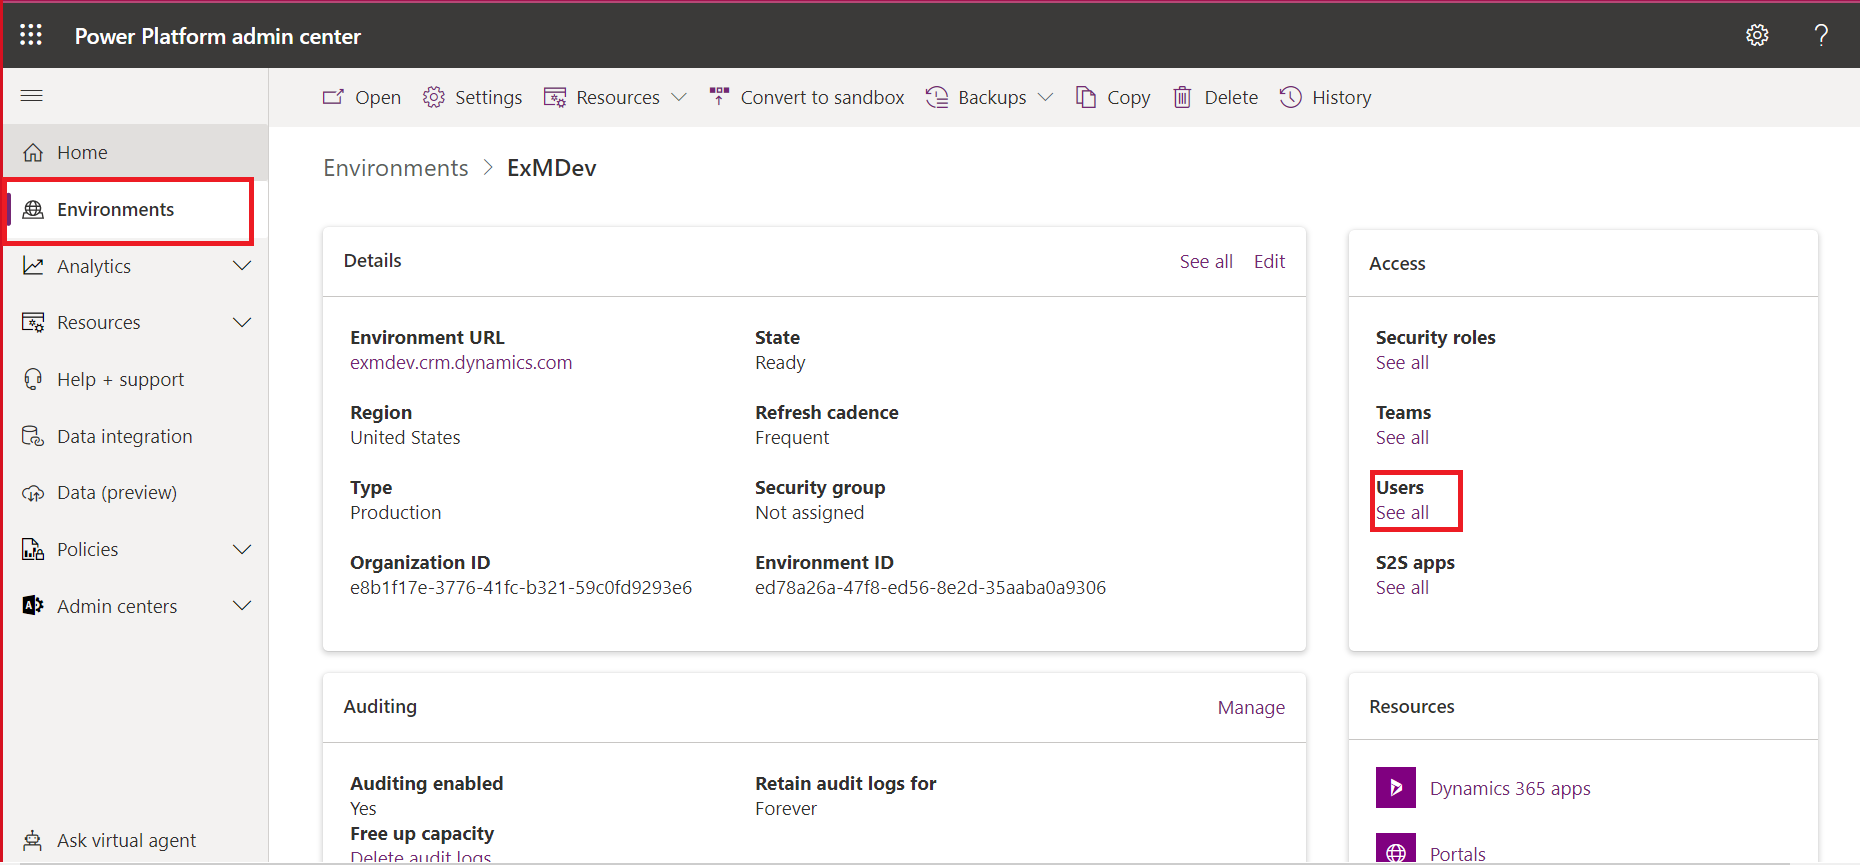Click the toolbar Resources icon
The image size is (1860, 865).
coord(555,97)
